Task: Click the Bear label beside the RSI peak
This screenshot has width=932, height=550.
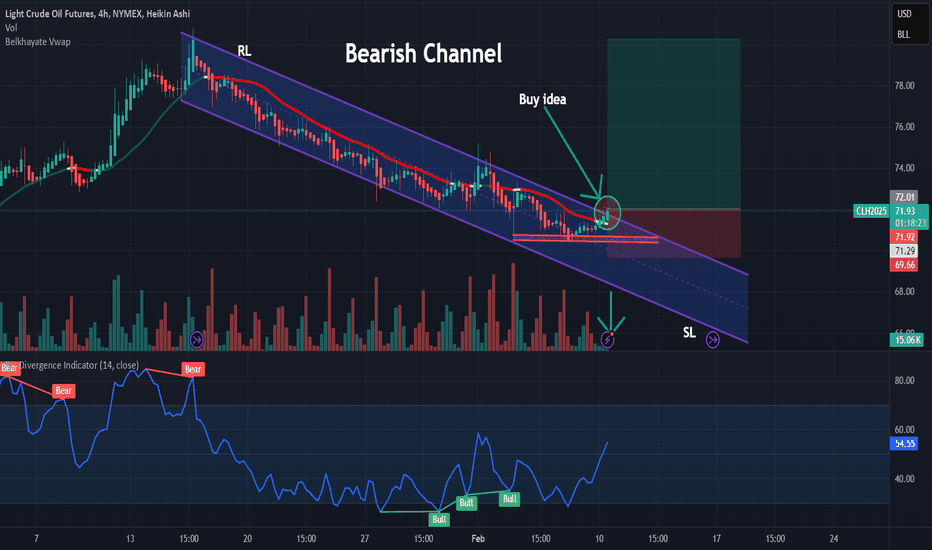Action: (x=193, y=369)
